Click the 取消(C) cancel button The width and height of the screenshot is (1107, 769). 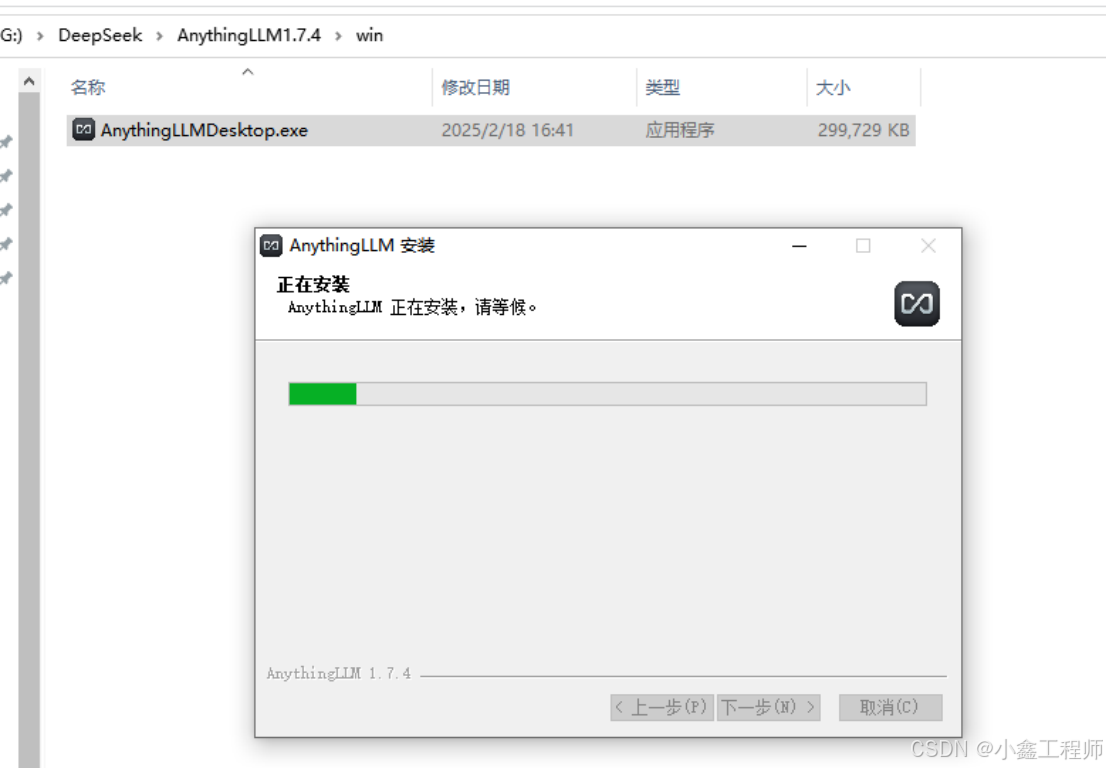[890, 707]
